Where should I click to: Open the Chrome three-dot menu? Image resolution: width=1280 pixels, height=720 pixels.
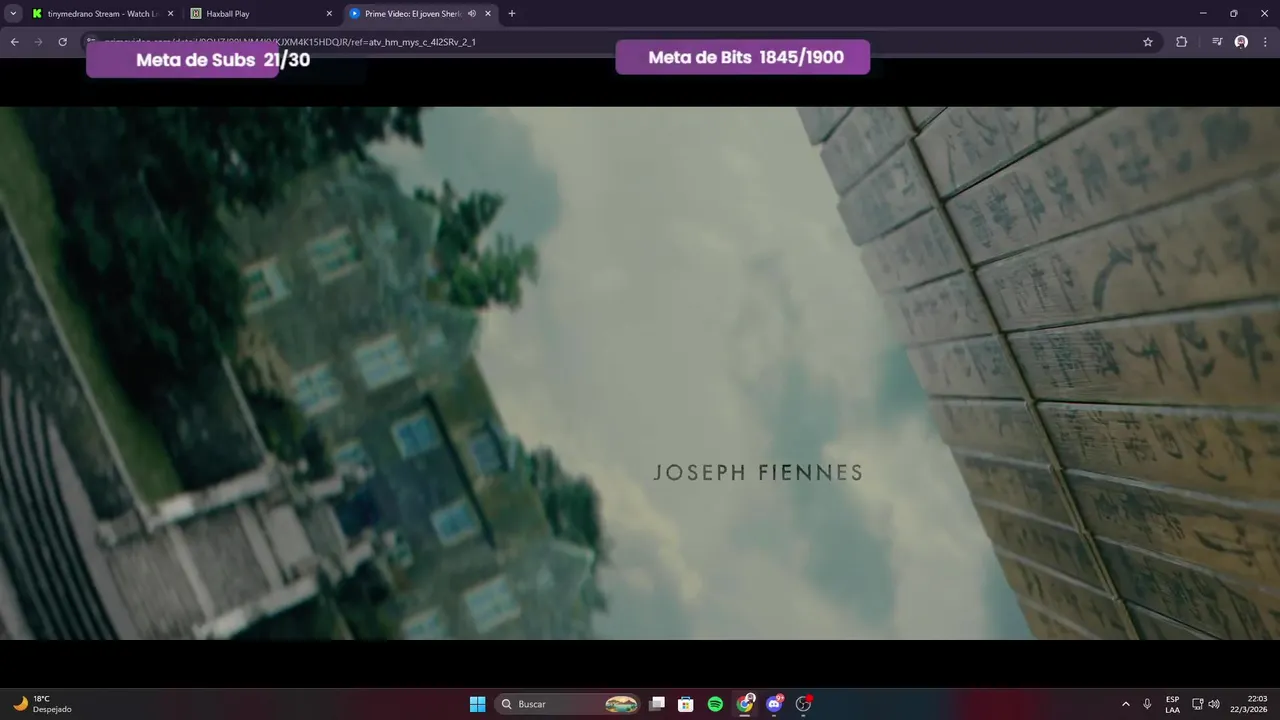1266,42
